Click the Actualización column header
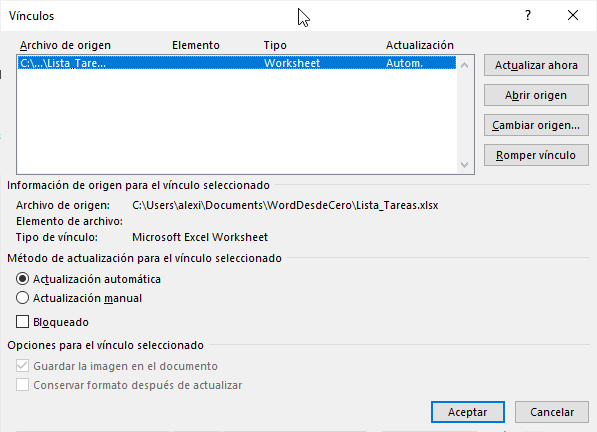 (x=420, y=45)
